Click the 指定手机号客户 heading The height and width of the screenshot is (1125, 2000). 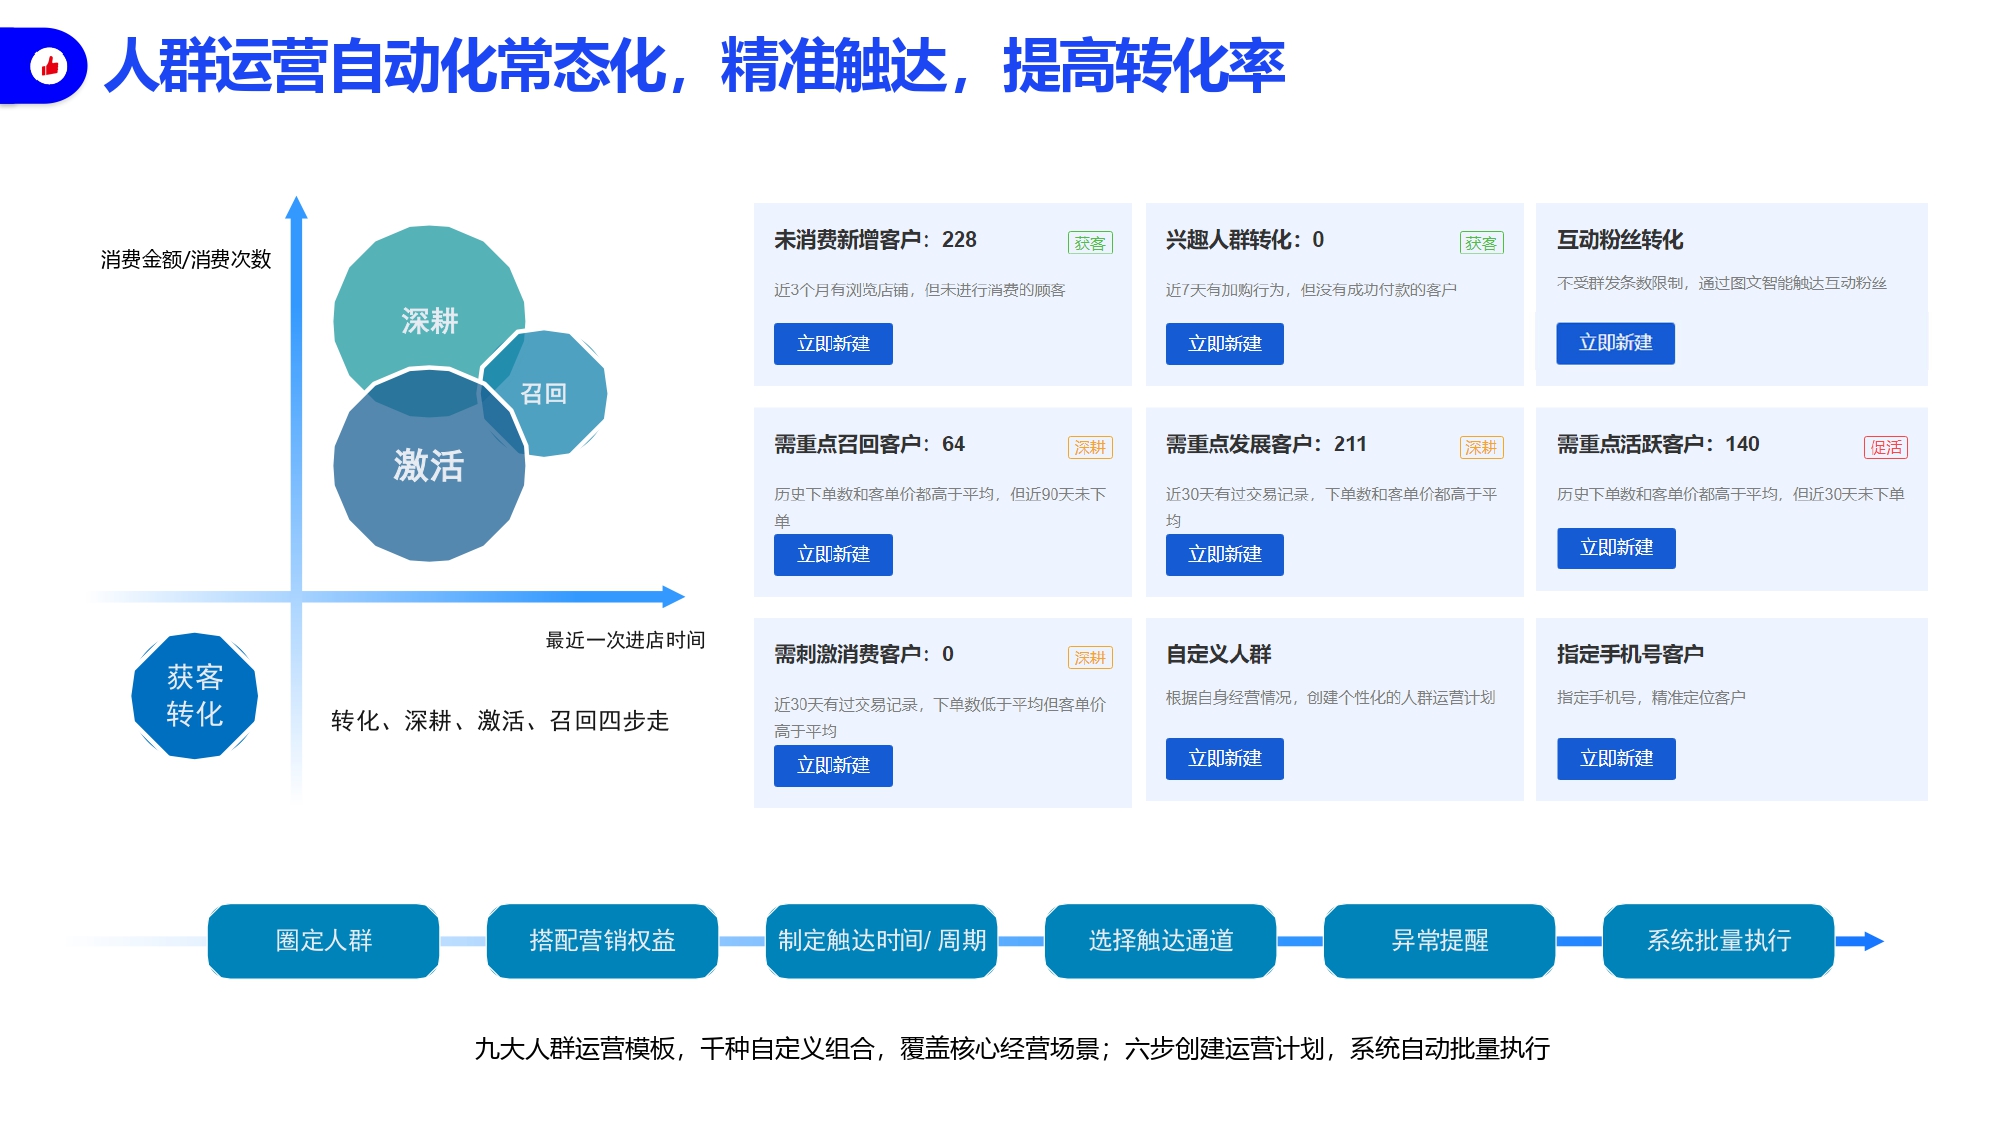tap(1630, 654)
